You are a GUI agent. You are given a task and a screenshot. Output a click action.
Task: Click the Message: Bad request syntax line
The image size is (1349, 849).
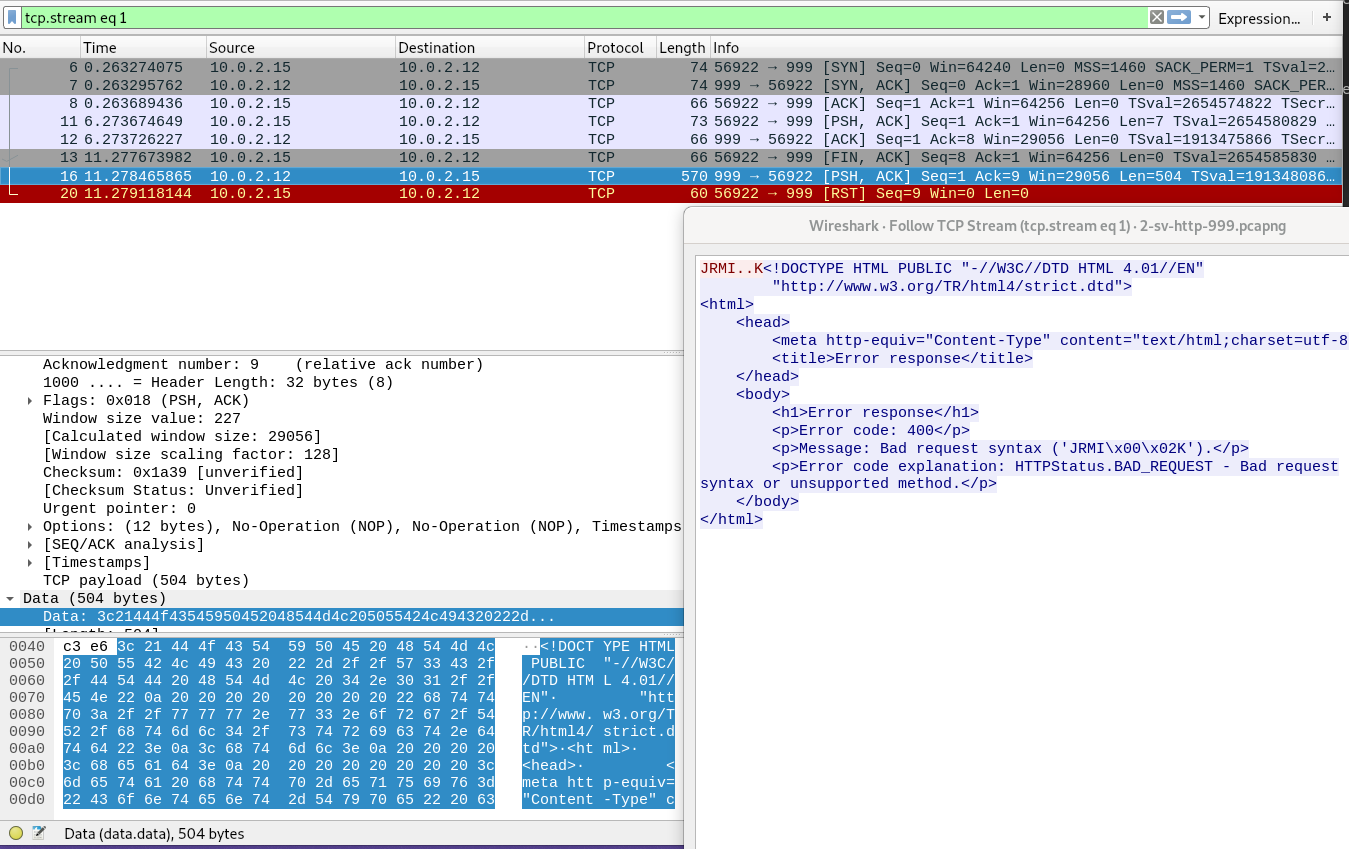coord(1010,448)
